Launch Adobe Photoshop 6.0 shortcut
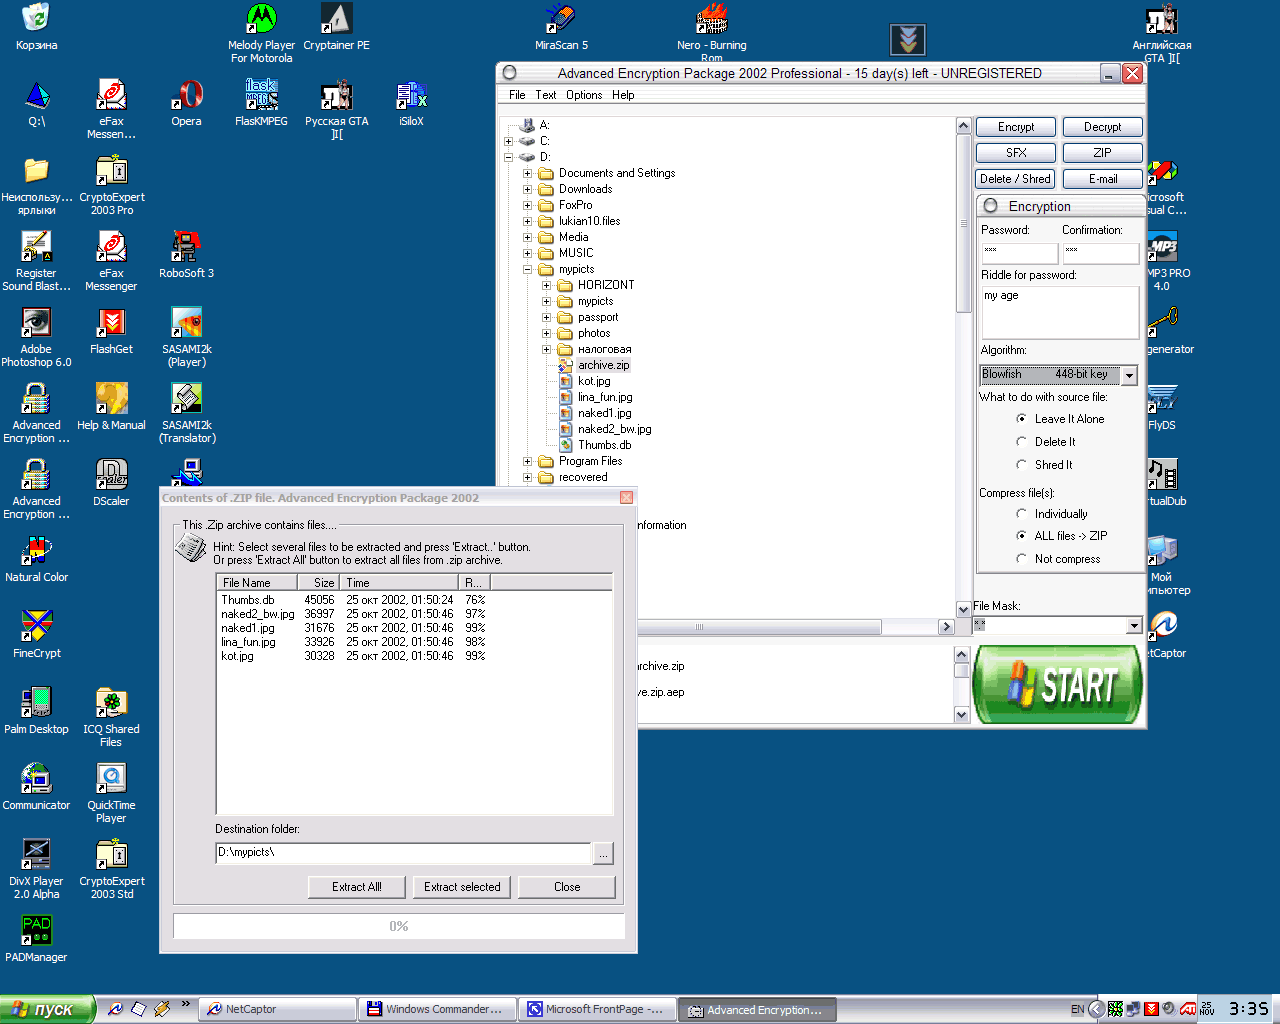 pos(36,337)
